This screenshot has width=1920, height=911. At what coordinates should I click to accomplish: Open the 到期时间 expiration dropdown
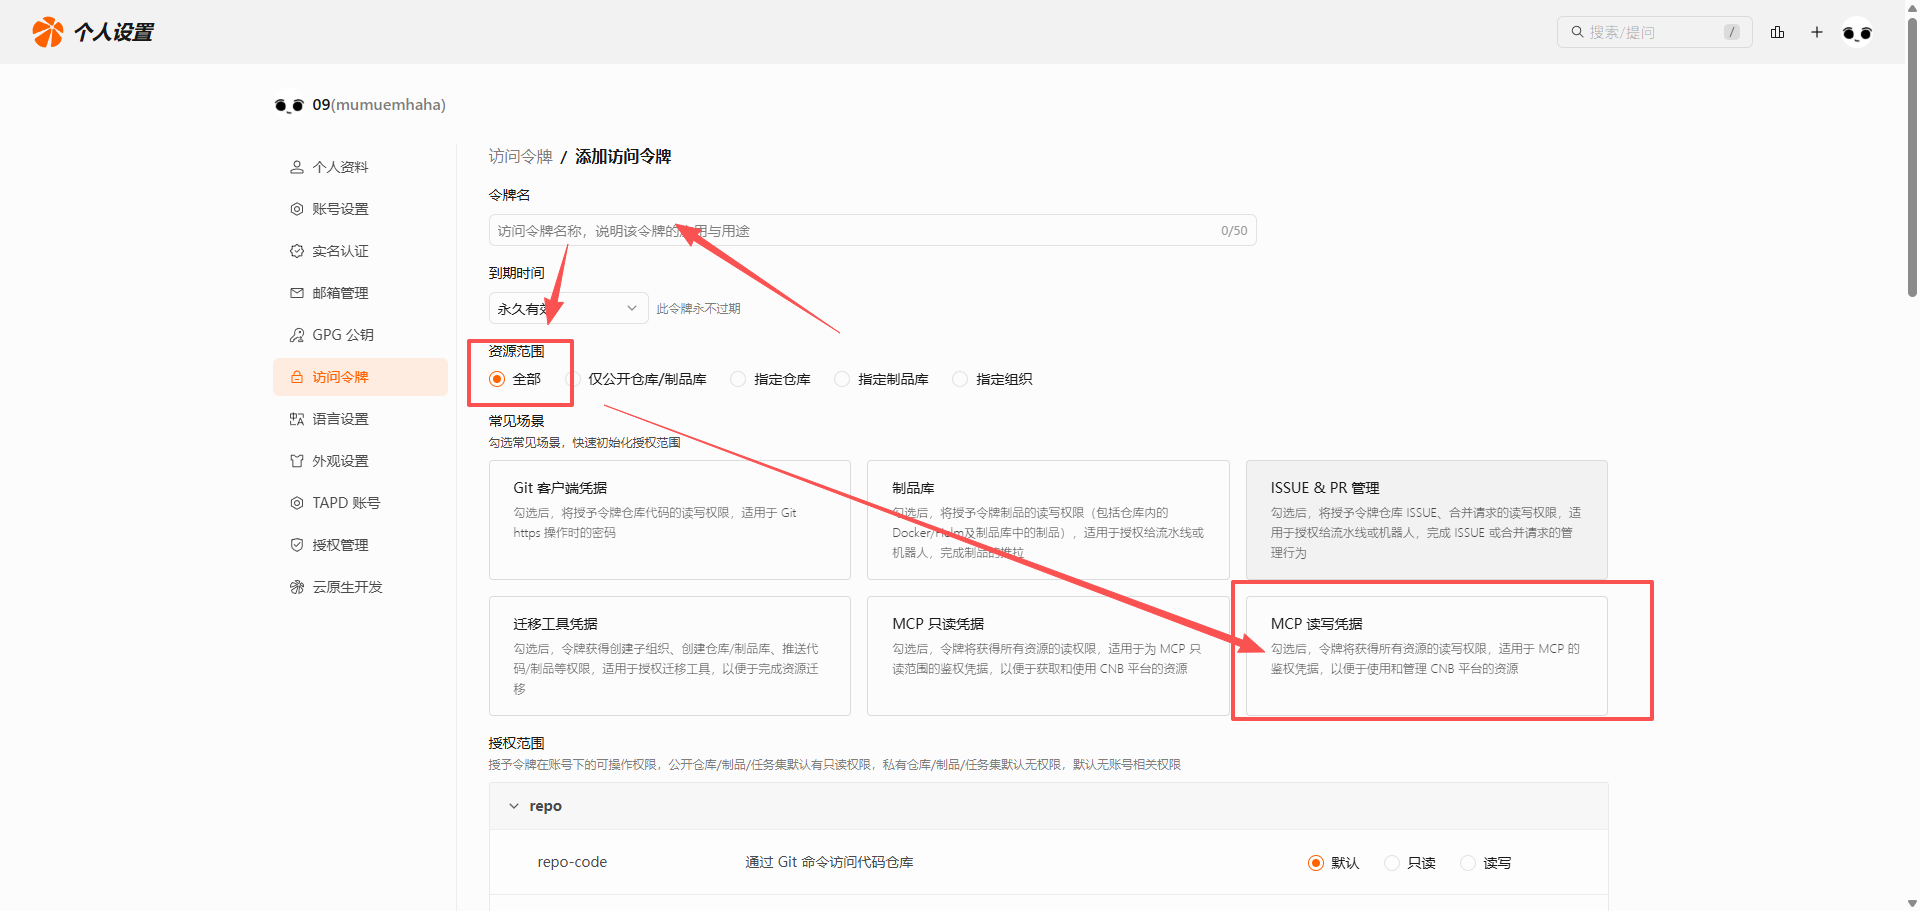coord(567,308)
